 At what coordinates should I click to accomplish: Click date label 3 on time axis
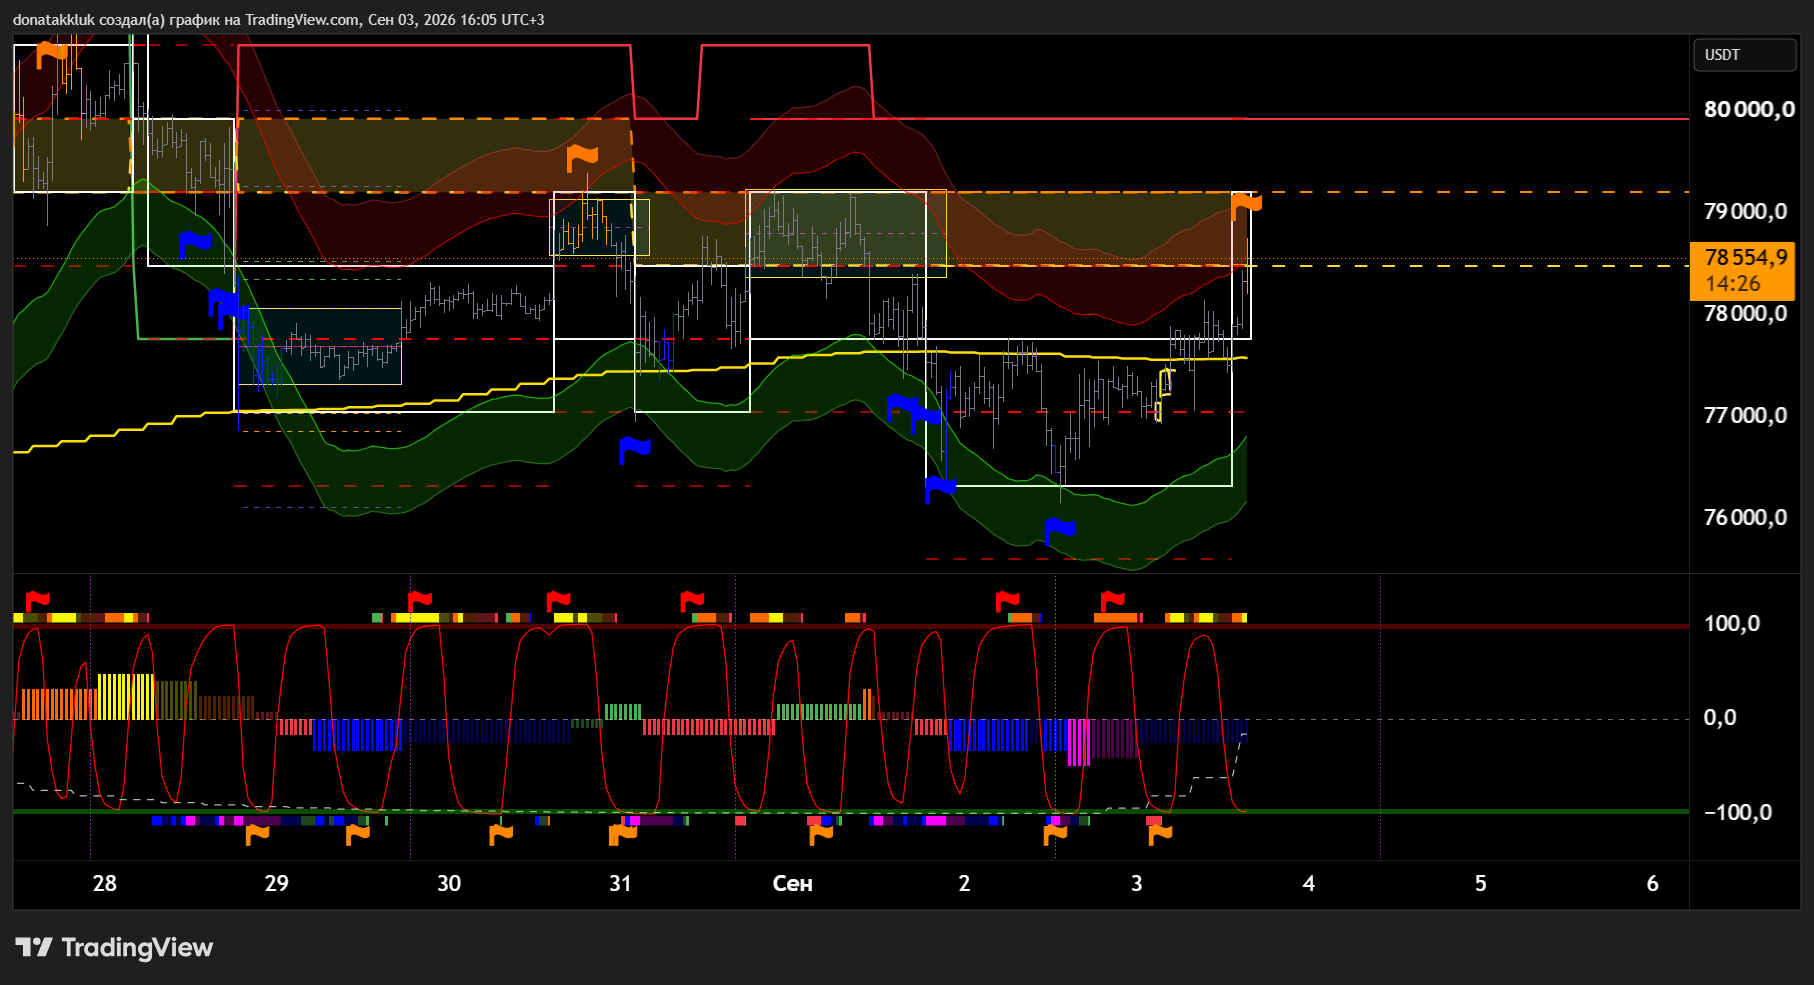tap(1136, 883)
